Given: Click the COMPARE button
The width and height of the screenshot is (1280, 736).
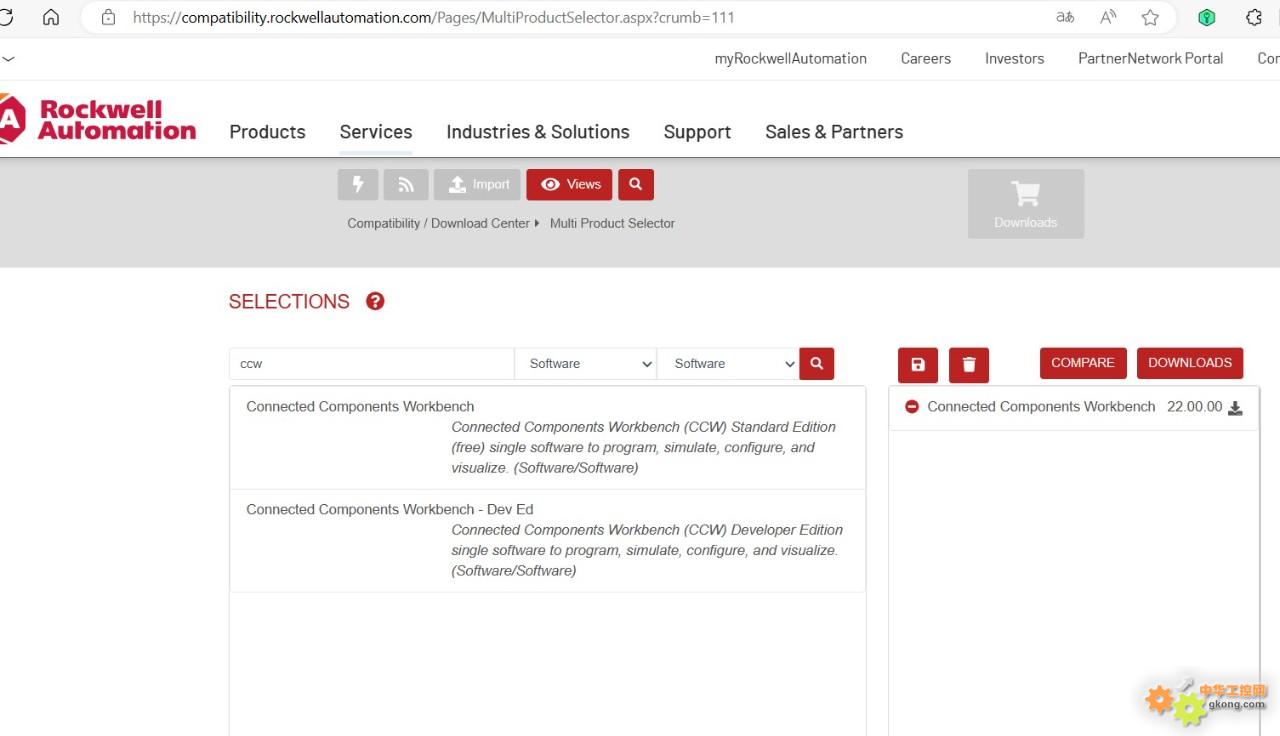Looking at the screenshot, I should (x=1083, y=363).
